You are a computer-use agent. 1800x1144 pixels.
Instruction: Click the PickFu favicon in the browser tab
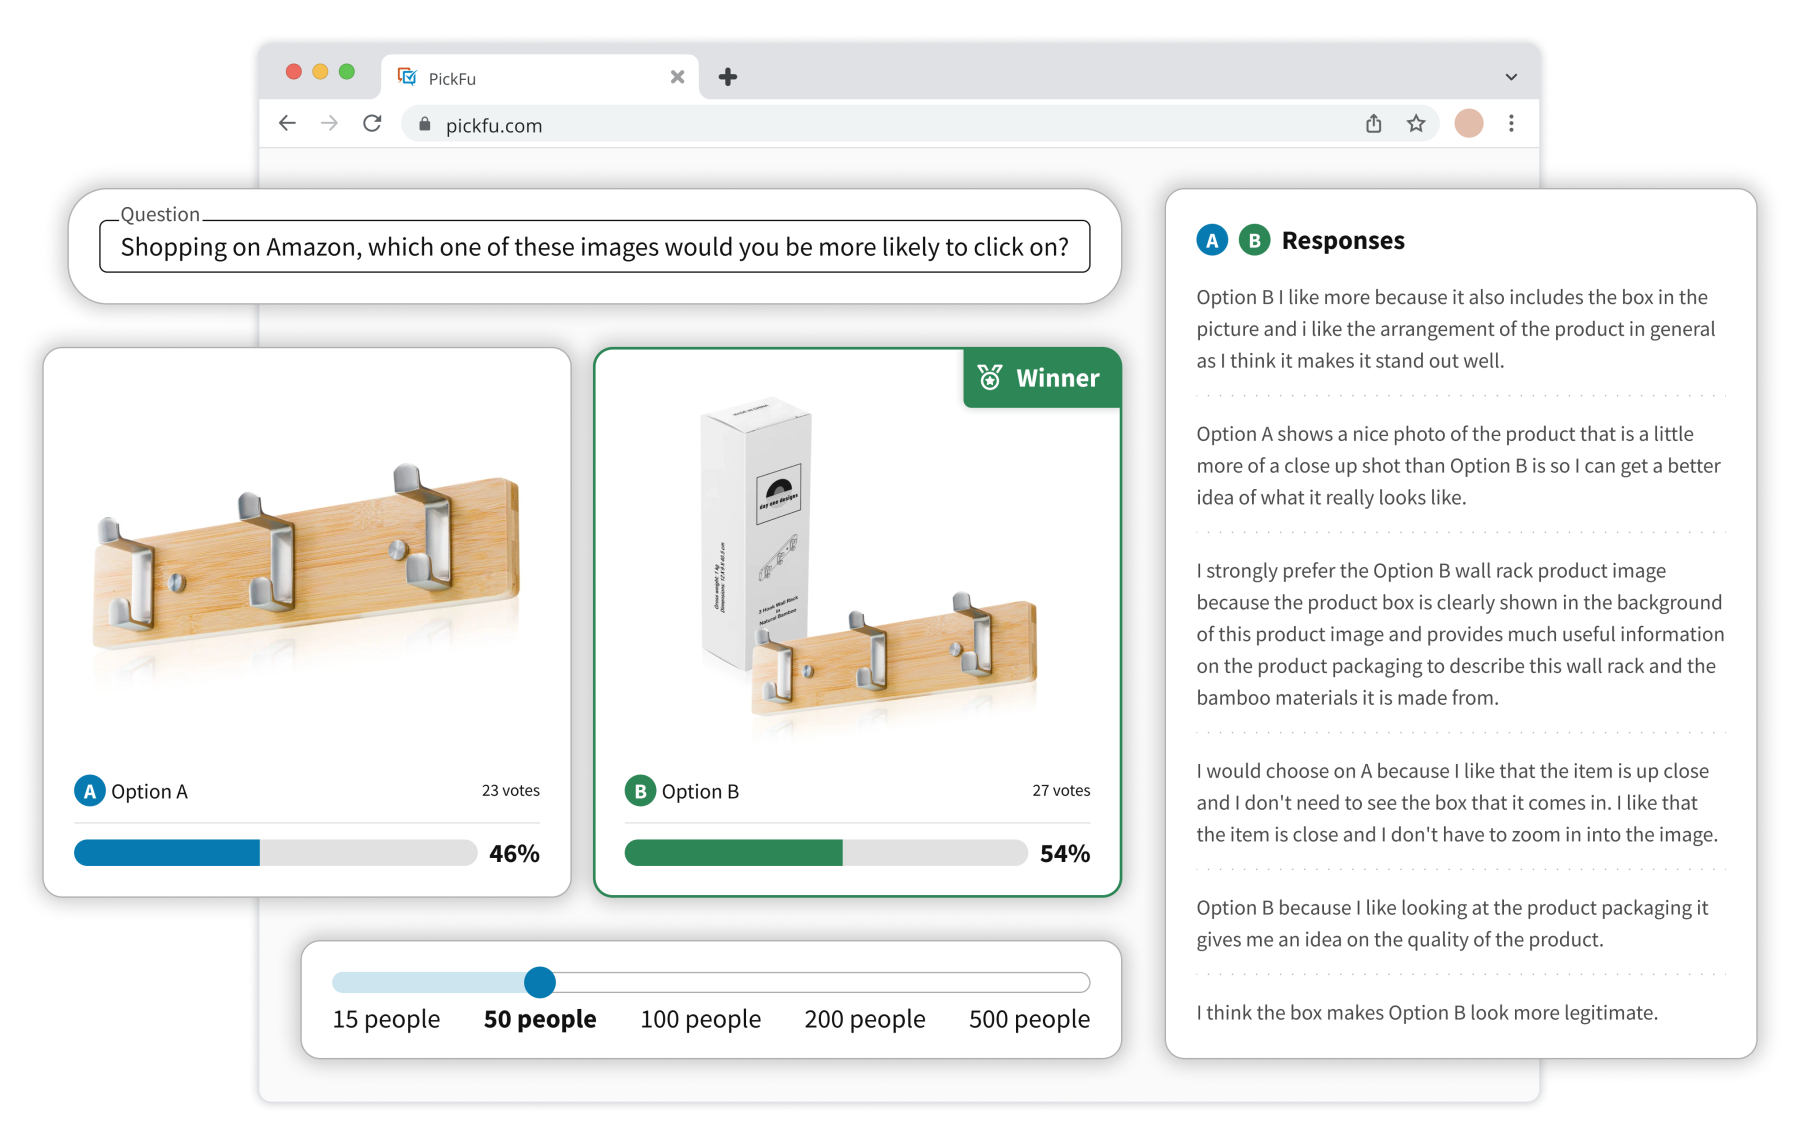[x=407, y=76]
